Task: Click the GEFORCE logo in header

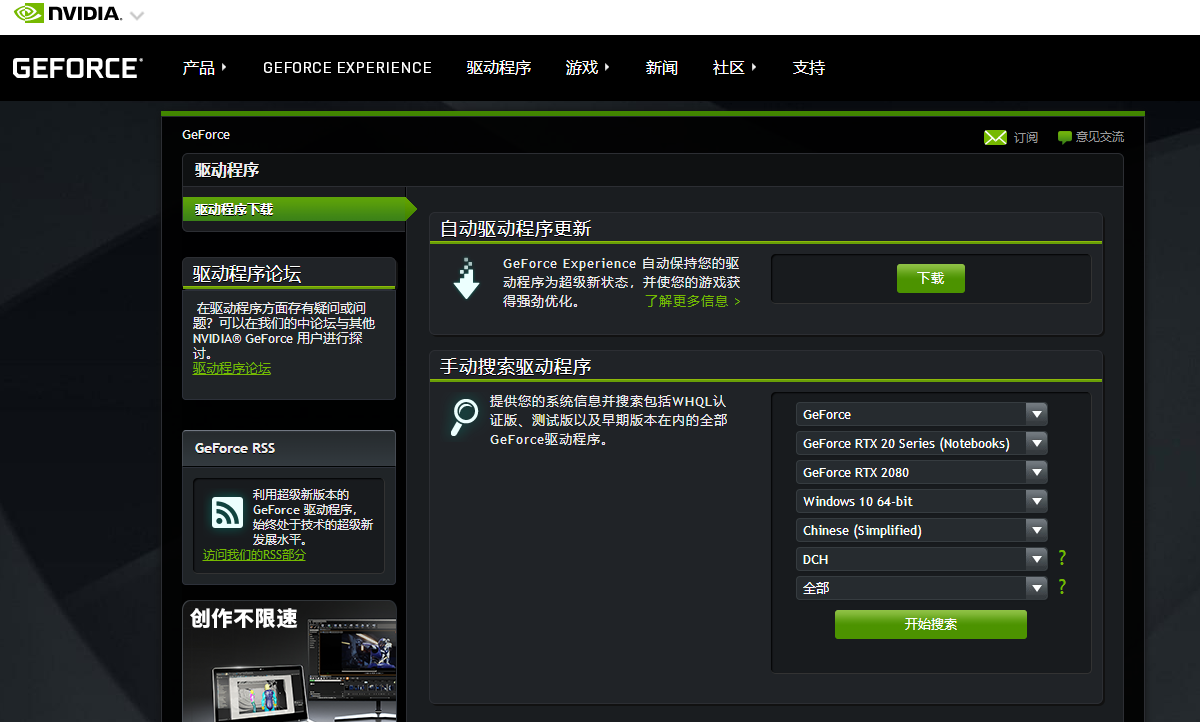Action: tap(77, 68)
